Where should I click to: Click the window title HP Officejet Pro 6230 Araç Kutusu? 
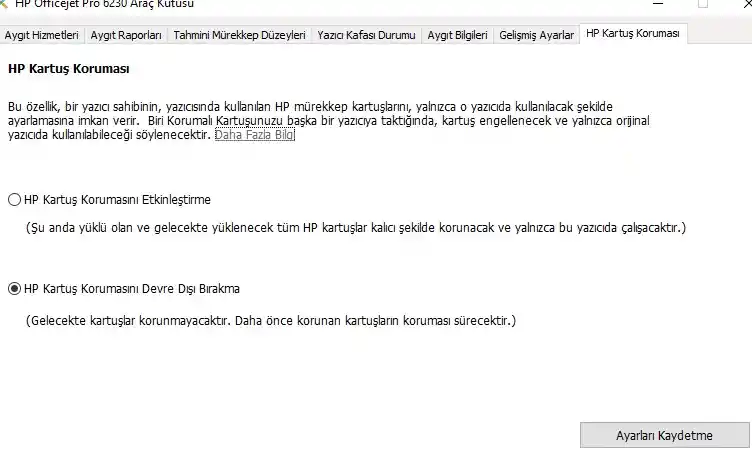pyautogui.click(x=105, y=4)
